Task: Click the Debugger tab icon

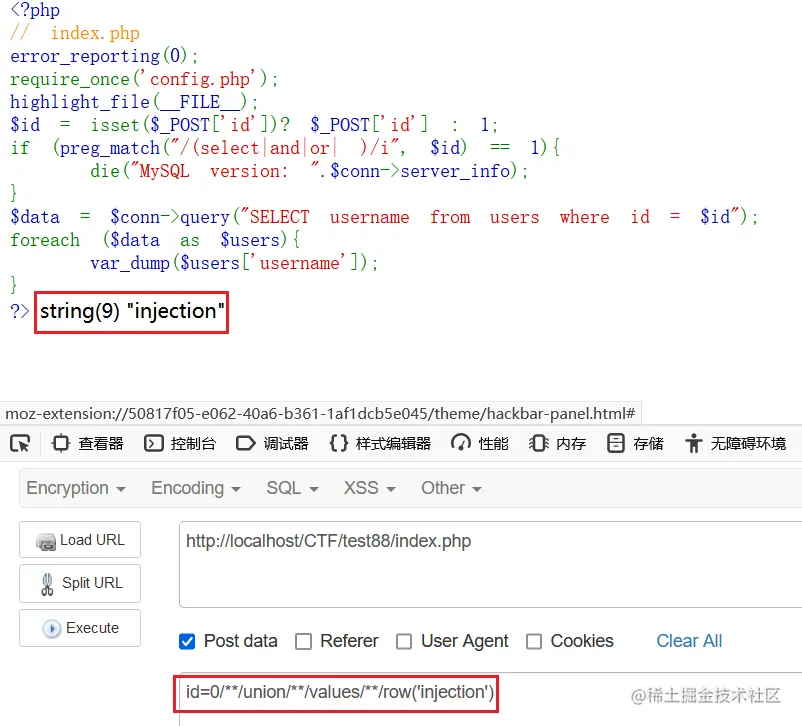Action: click(x=246, y=443)
